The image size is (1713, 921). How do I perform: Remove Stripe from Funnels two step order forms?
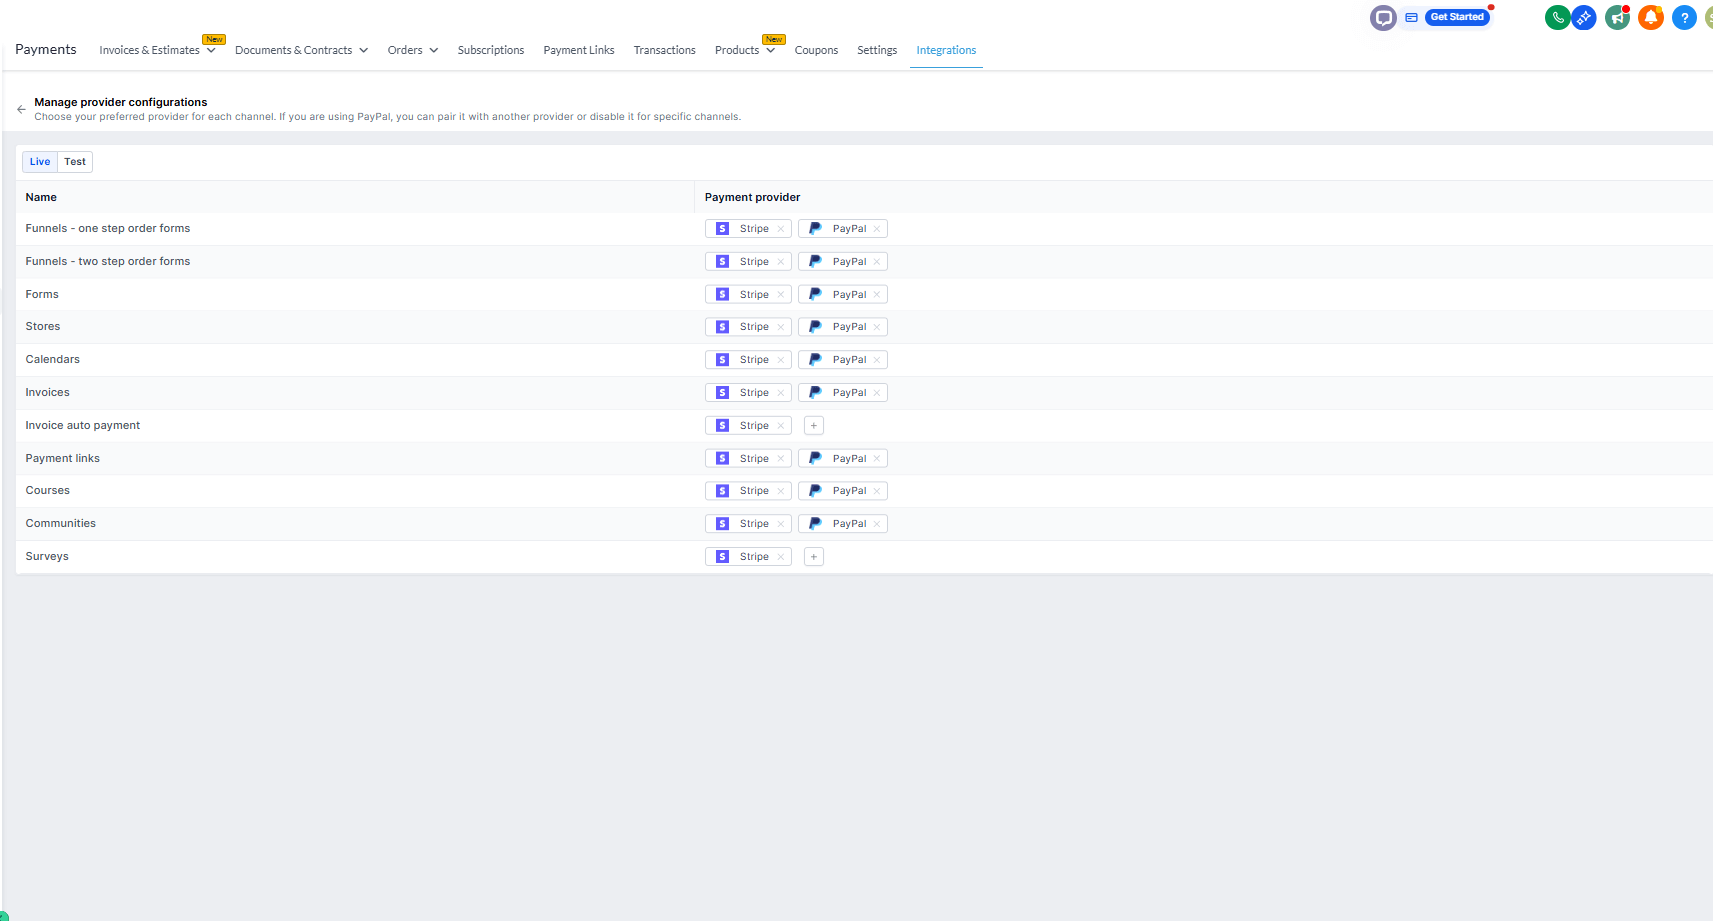(x=781, y=262)
